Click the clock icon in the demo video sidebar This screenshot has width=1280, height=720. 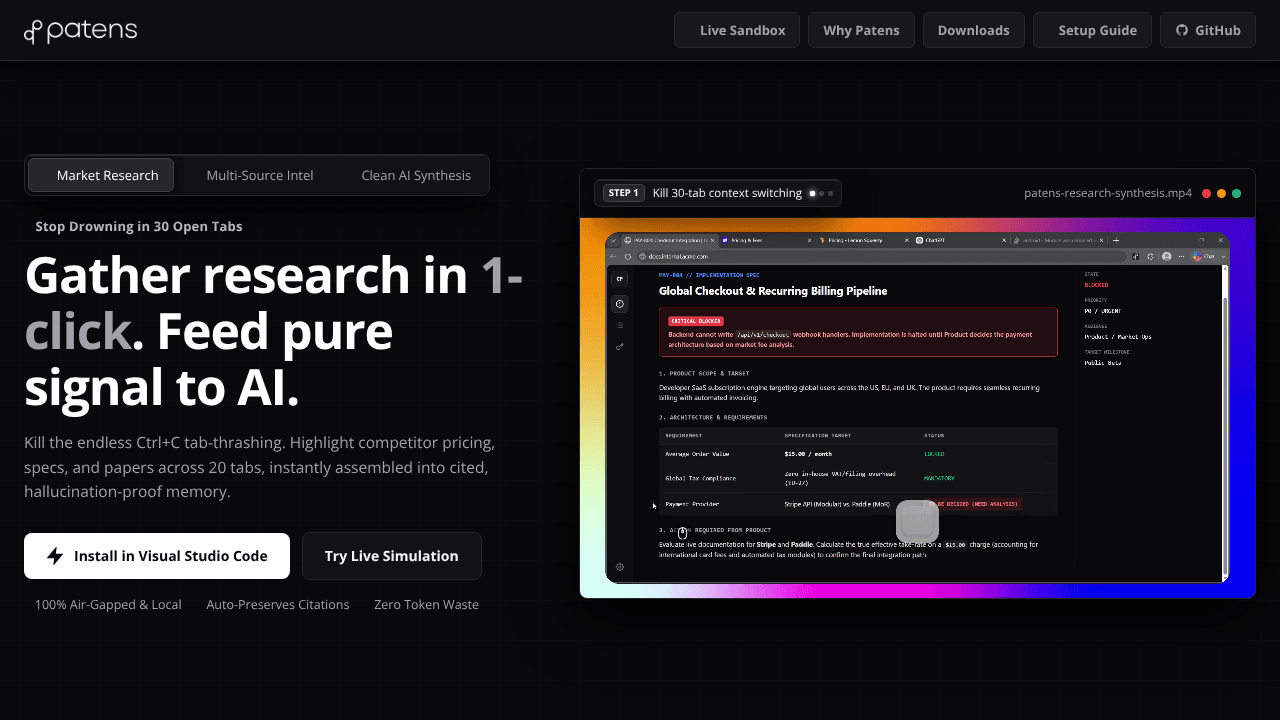pyautogui.click(x=620, y=303)
